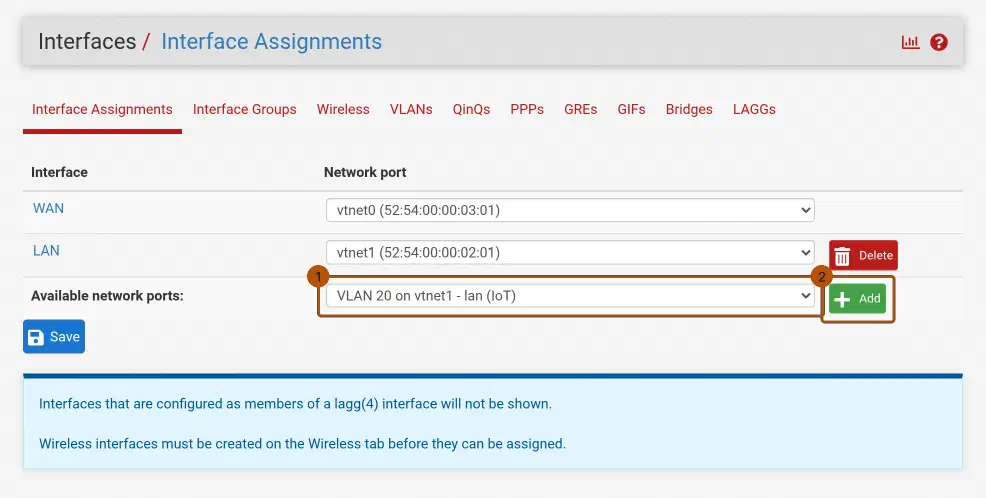Open the GIFs tab

pos(631,109)
